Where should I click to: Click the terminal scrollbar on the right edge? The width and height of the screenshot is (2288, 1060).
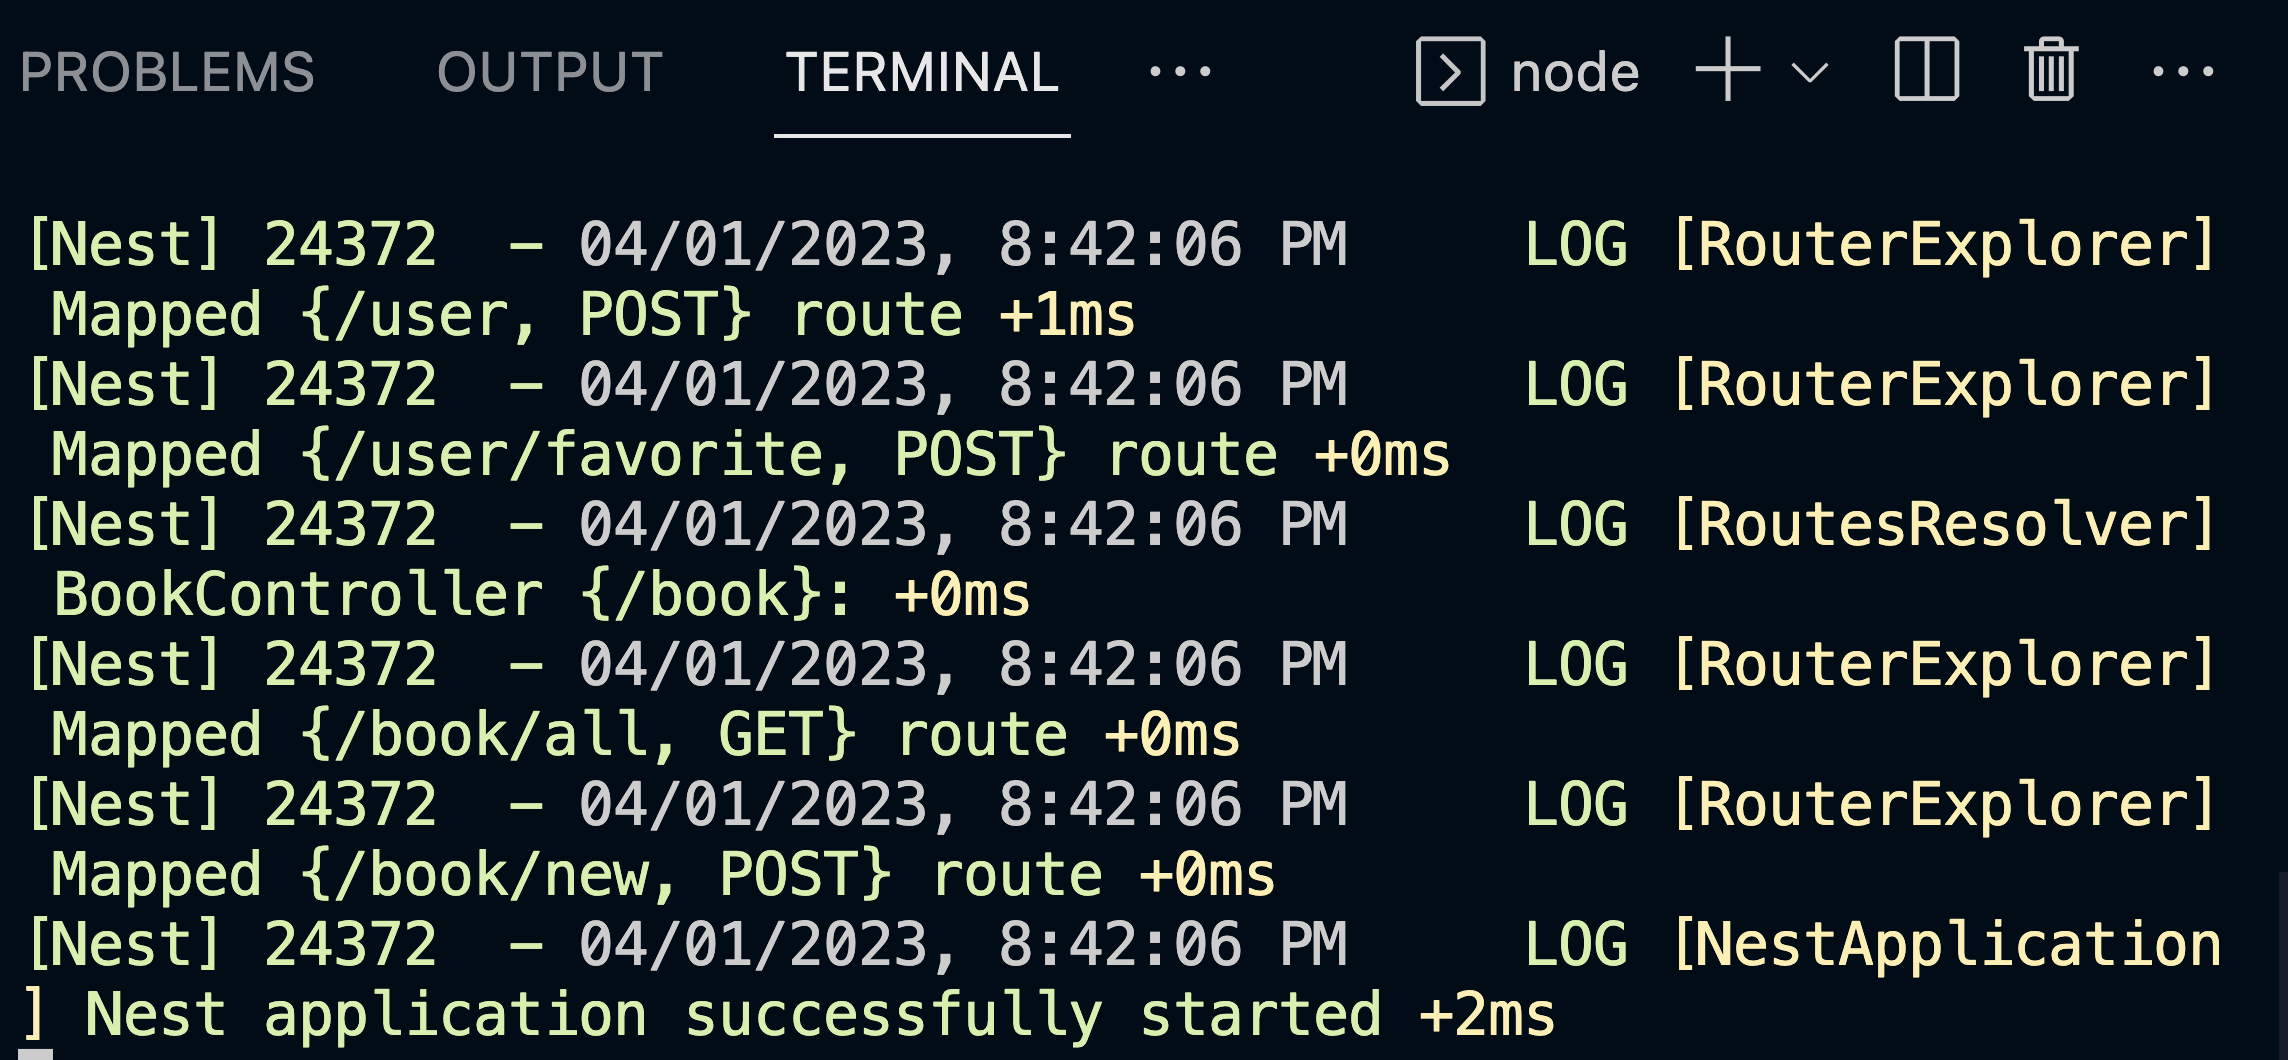pyautogui.click(x=2282, y=965)
